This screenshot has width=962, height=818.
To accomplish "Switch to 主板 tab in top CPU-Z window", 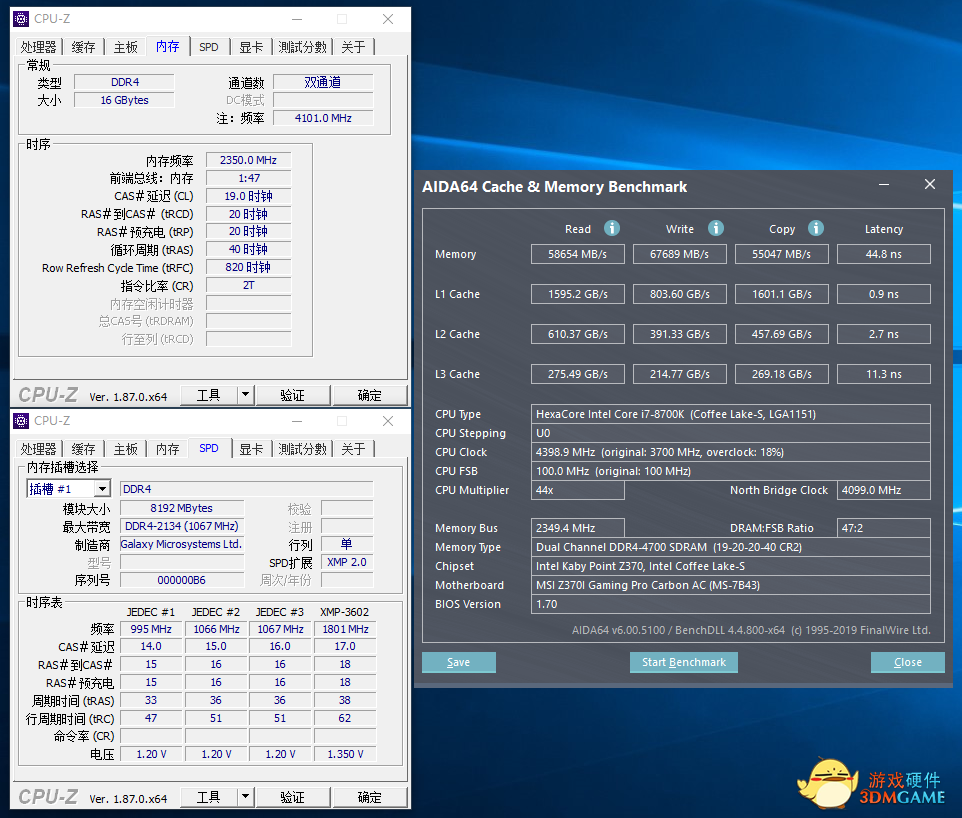I will (126, 47).
